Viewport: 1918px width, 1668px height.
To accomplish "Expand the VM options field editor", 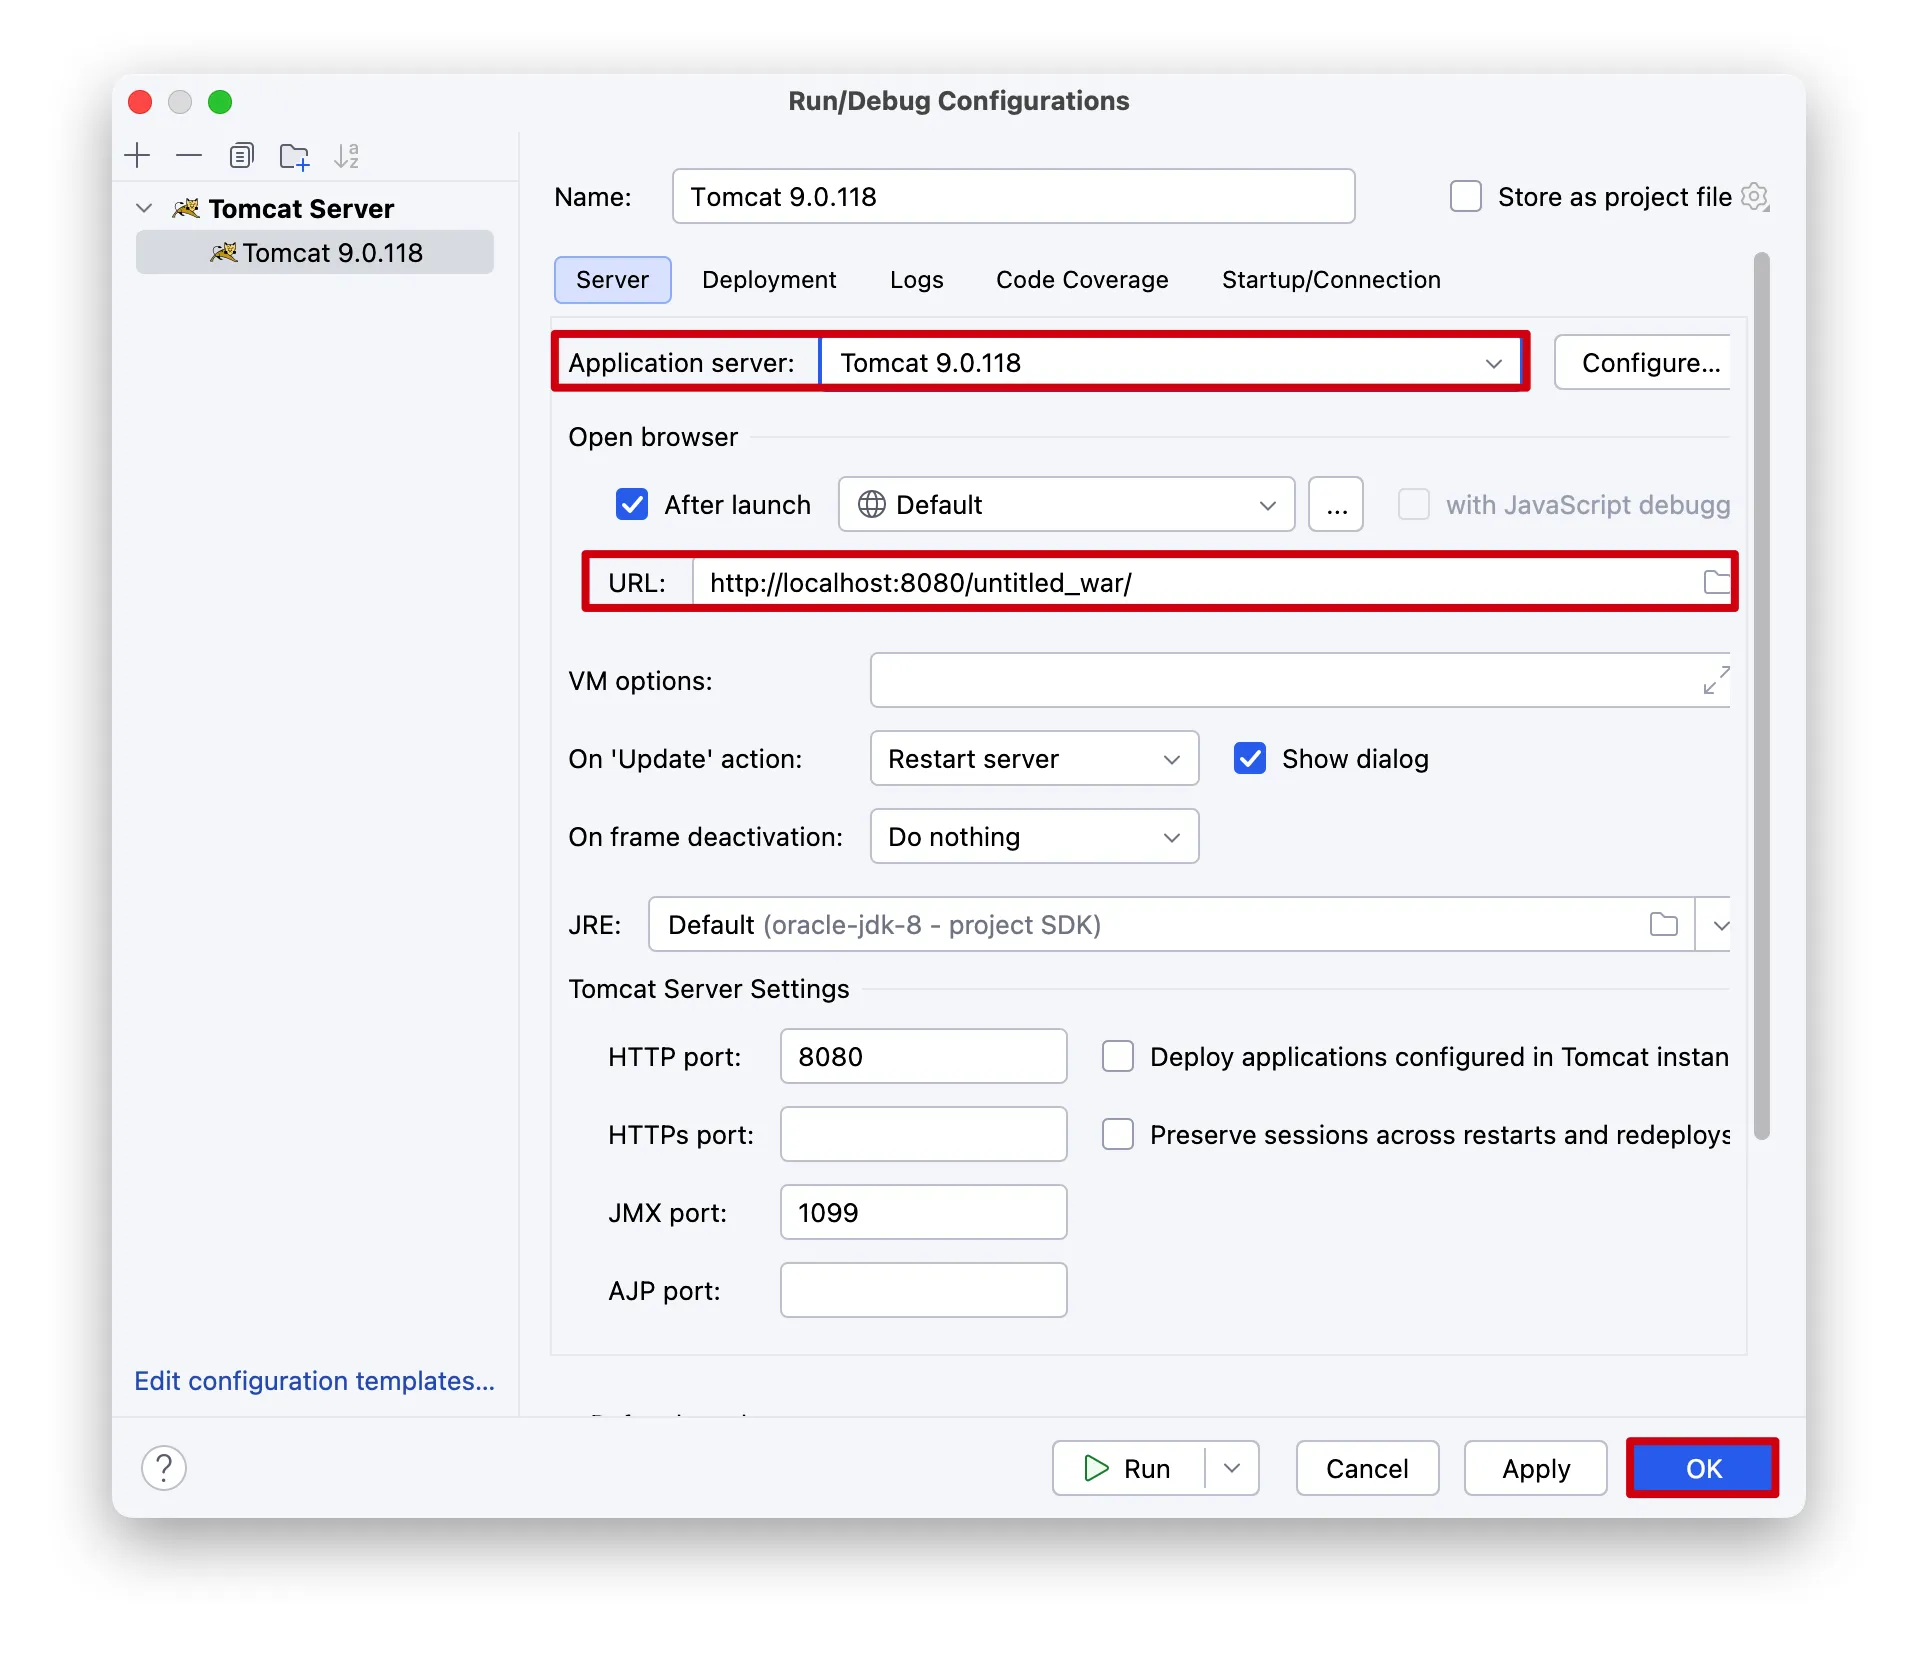I will pyautogui.click(x=1716, y=681).
